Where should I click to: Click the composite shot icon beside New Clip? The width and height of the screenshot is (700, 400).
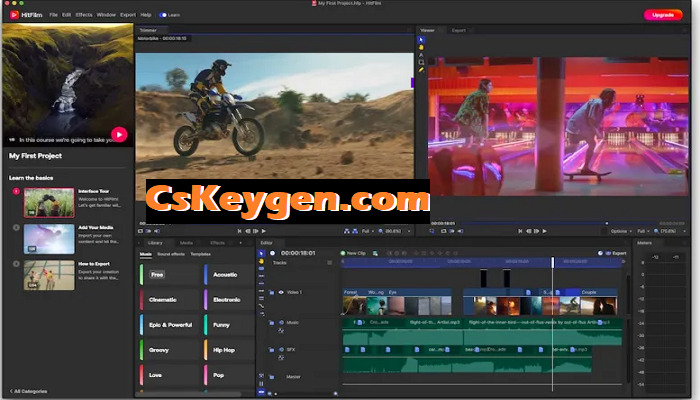pos(375,253)
